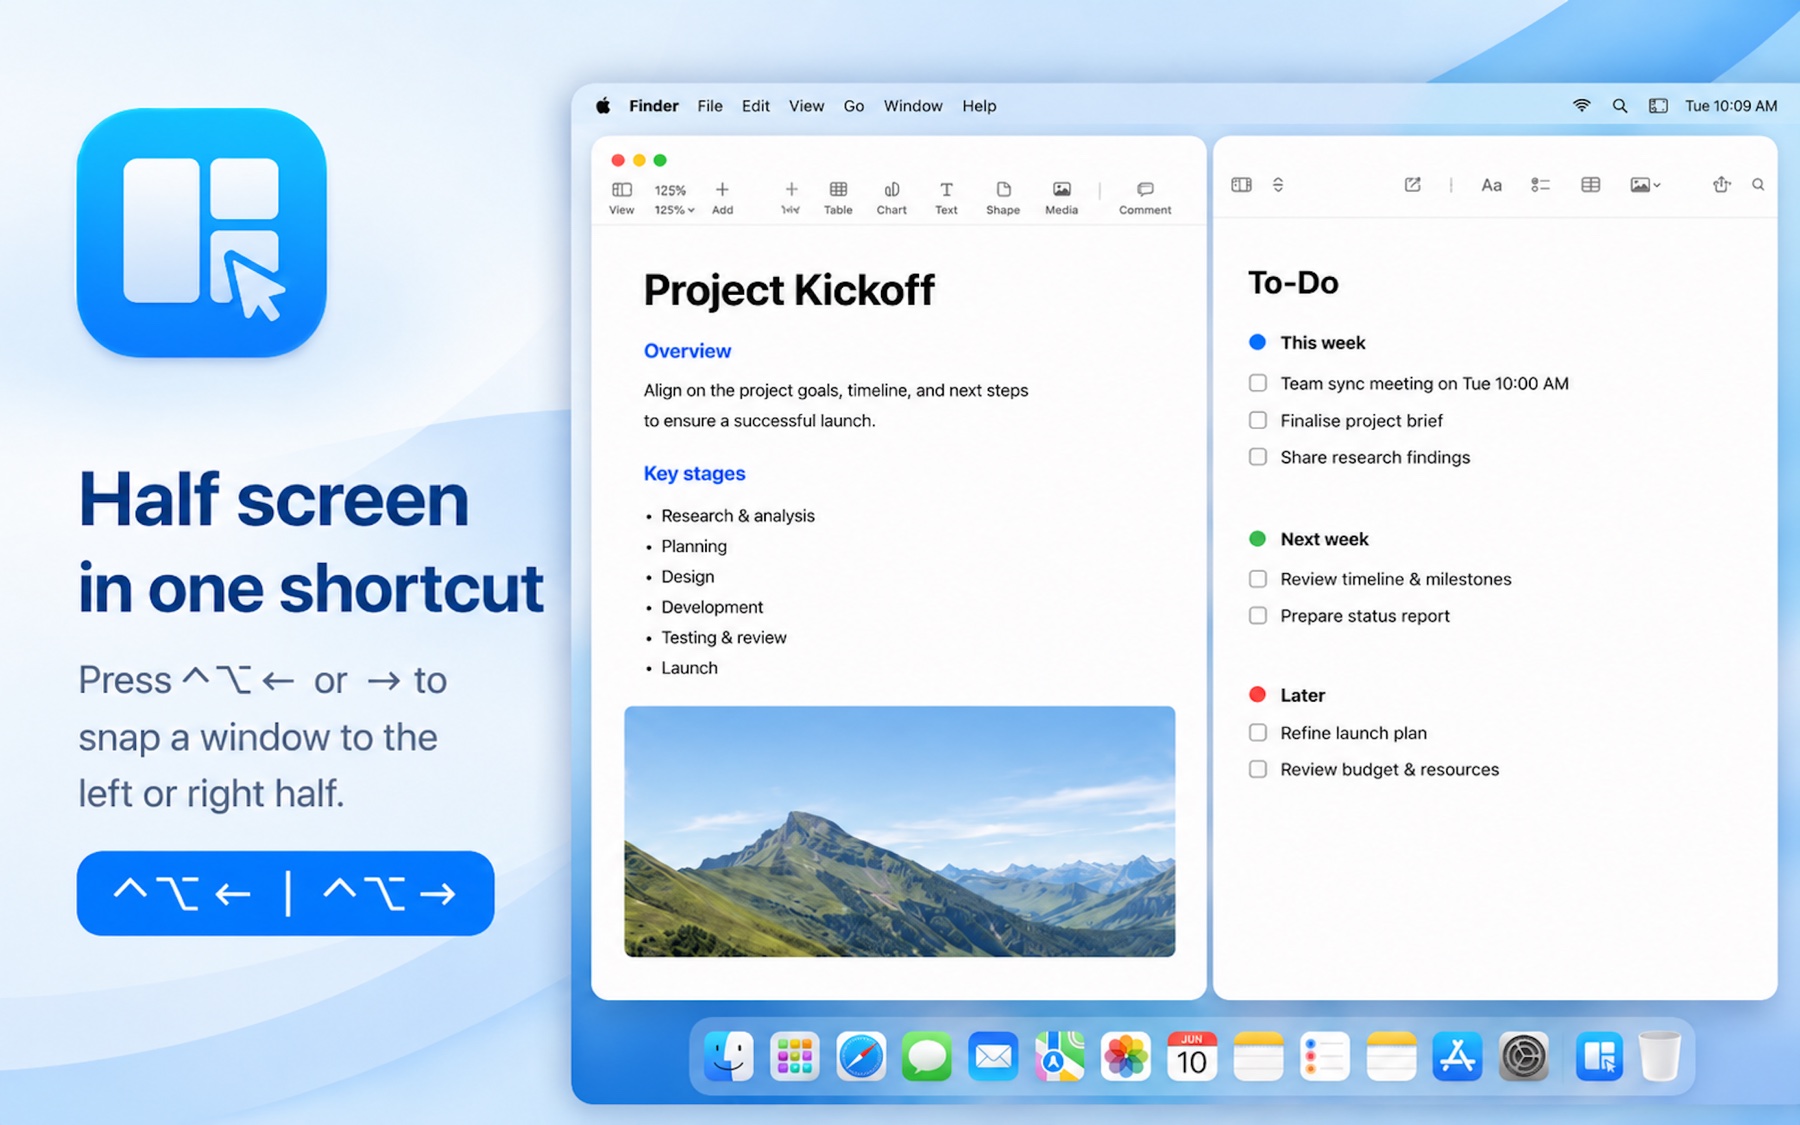Check Review timeline & milestones
1800x1125 pixels.
click(x=1258, y=579)
